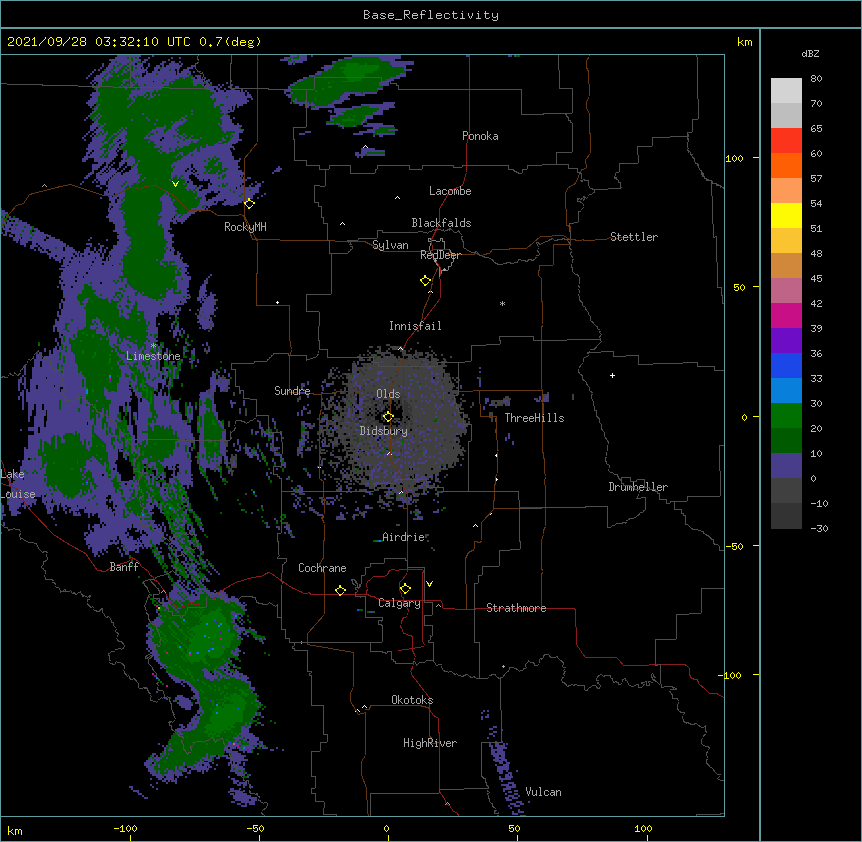Screen dimensions: 862x842
Task: Click the Sundre town label
Action: click(x=292, y=391)
